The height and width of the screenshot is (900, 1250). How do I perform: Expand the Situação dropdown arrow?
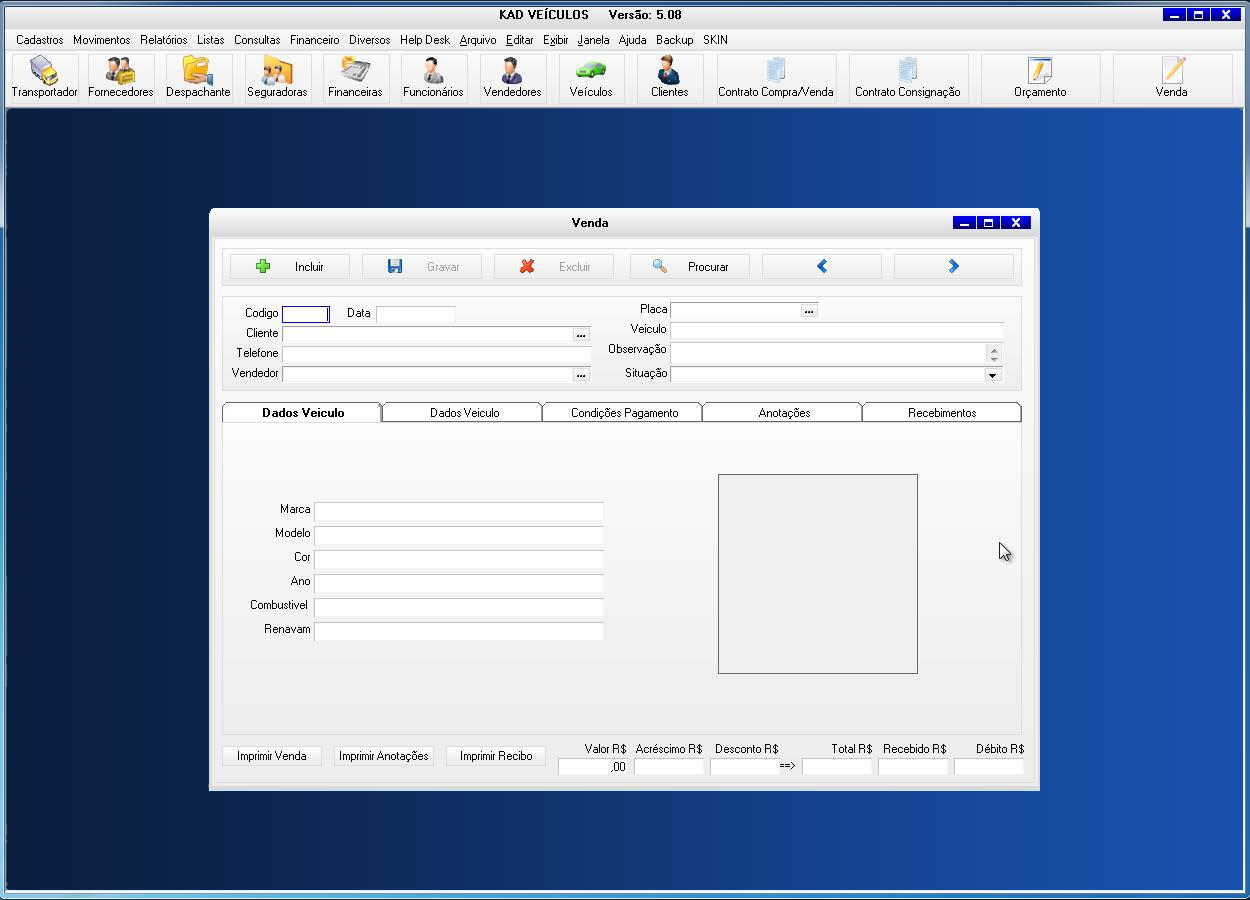point(992,375)
